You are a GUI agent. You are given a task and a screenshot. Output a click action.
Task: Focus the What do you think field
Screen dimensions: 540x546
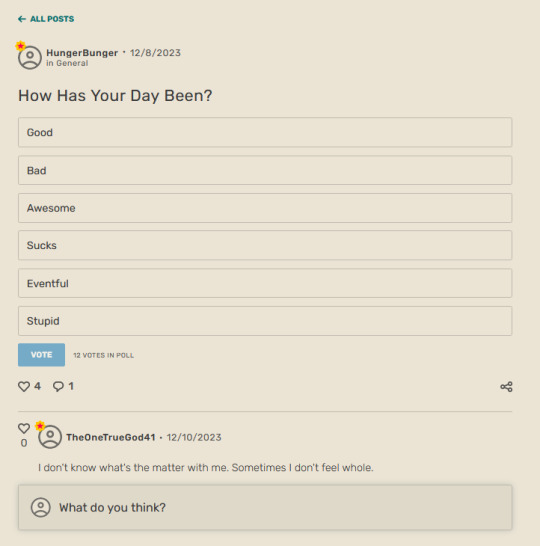click(265, 507)
